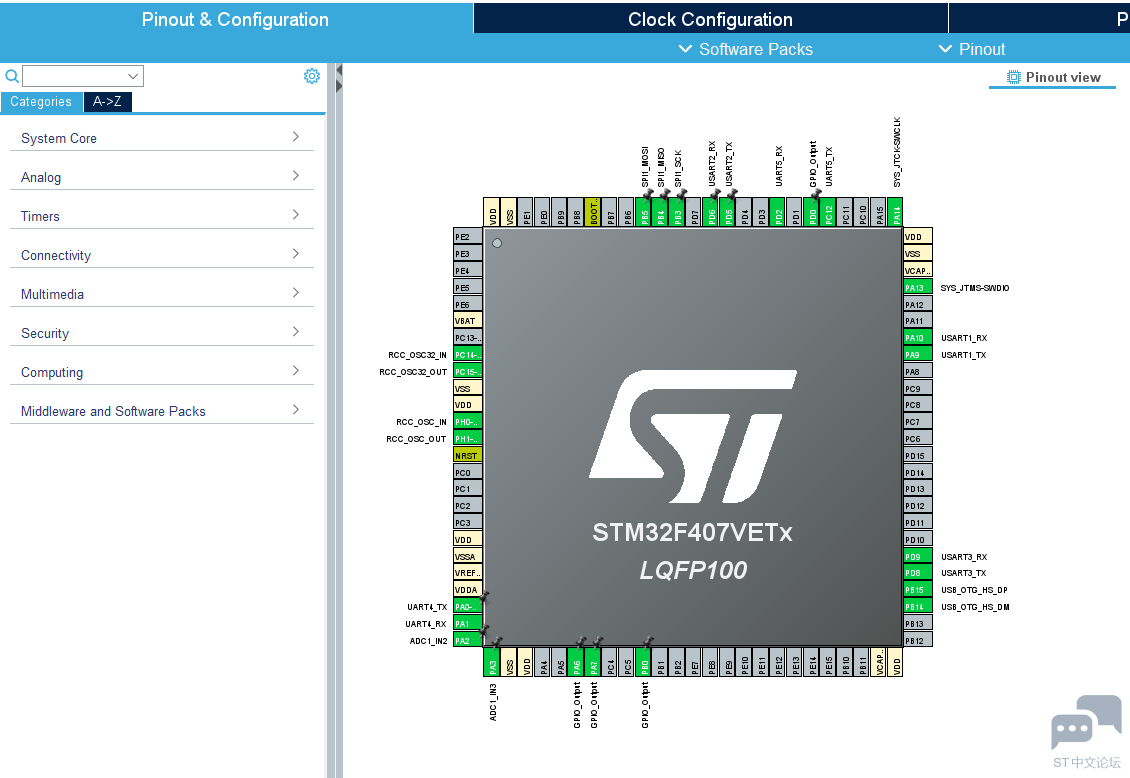1130x778 pixels.
Task: Select the PC13 pin on the left side
Action: coord(468,338)
